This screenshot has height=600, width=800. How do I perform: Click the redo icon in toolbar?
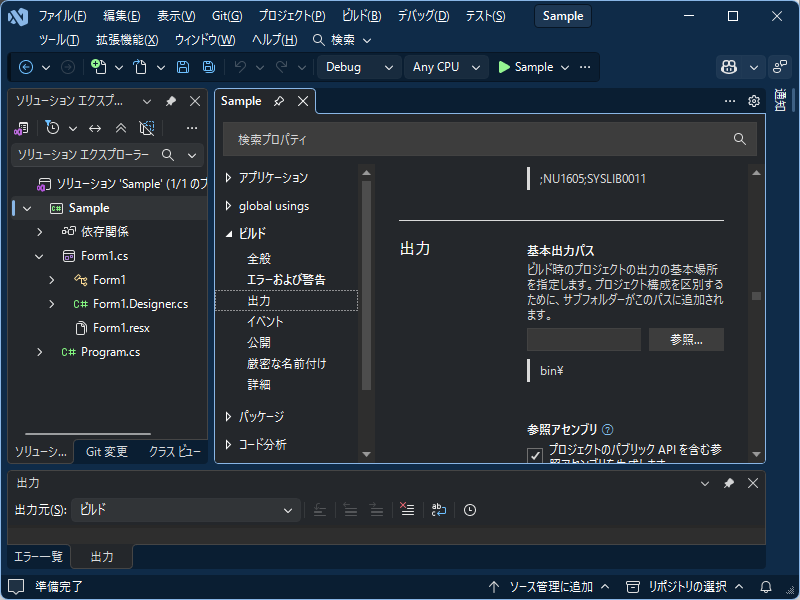[282, 67]
